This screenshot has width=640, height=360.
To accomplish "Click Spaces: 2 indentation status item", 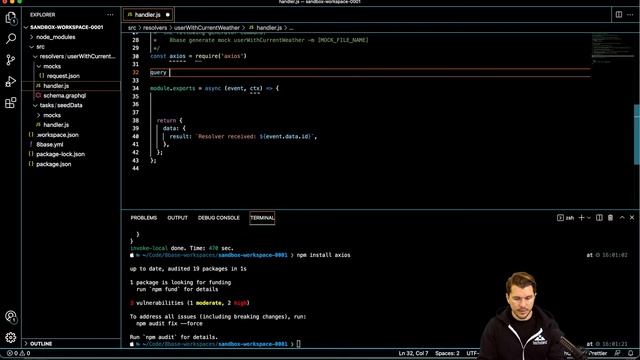I will point(447,353).
